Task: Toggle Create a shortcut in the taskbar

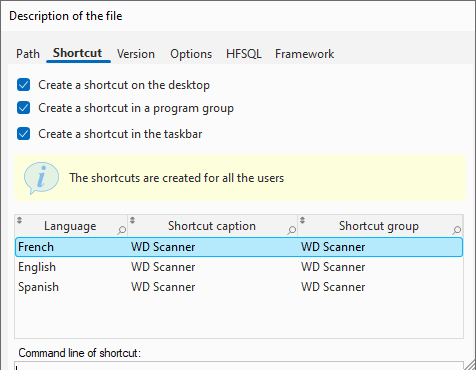Action: pos(24,134)
